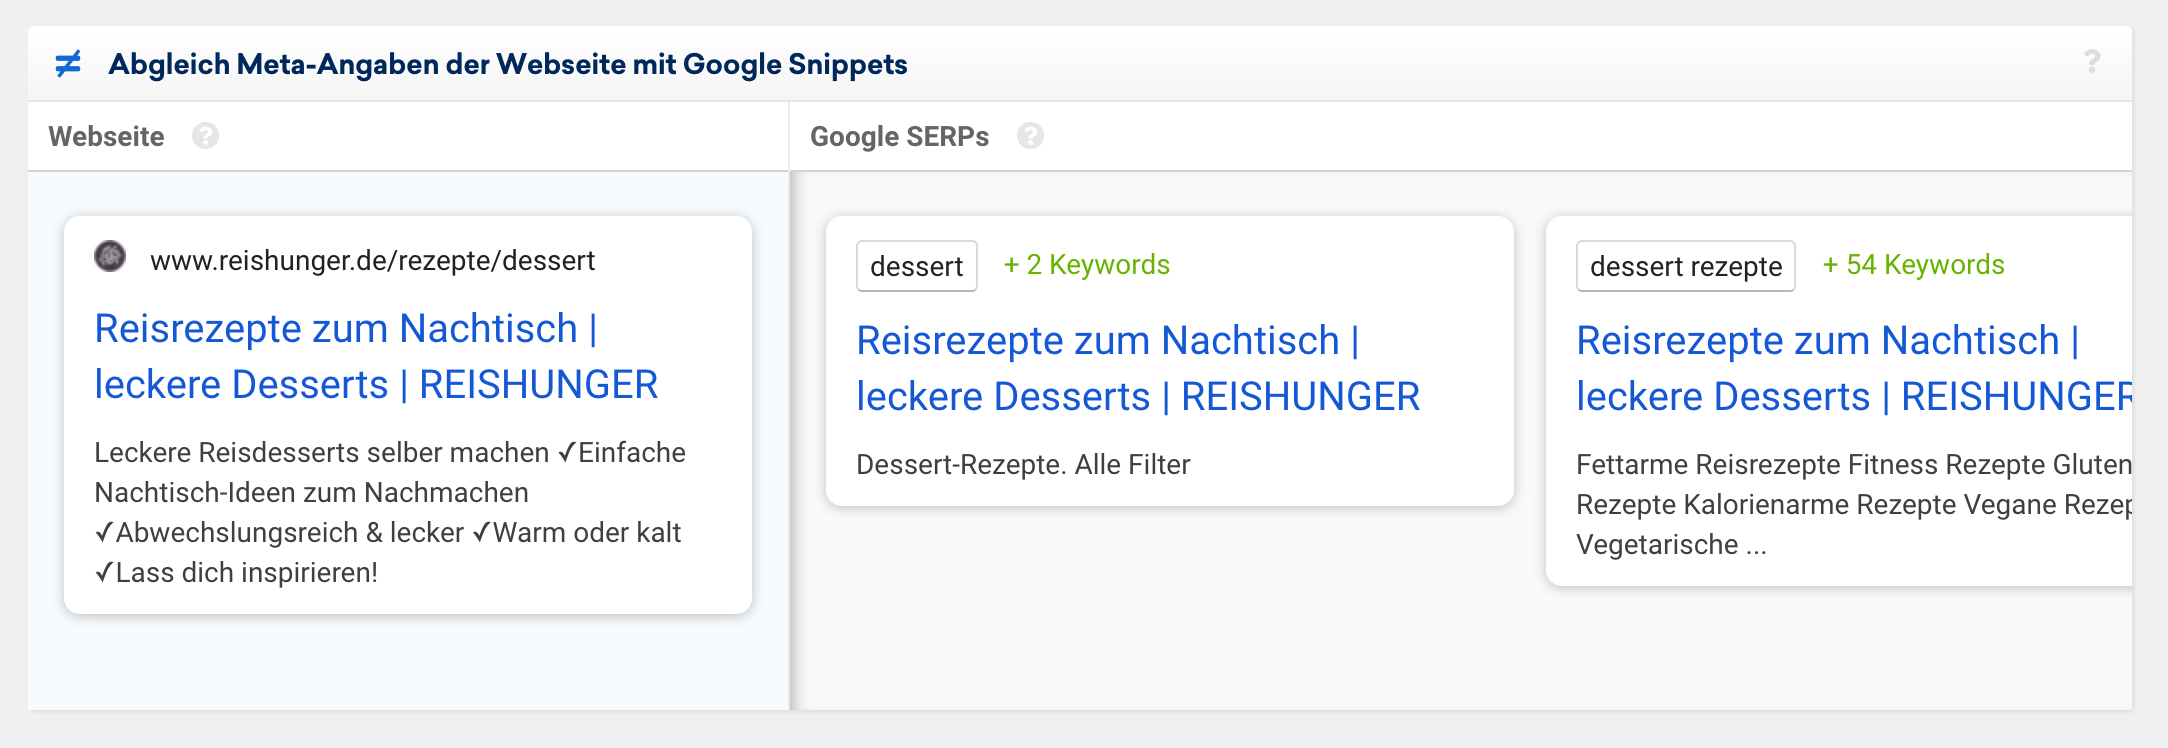Click "Dessert-Rezepte. Alle Filter" snippet text
This screenshot has height=748, width=2168.
pos(1023,465)
